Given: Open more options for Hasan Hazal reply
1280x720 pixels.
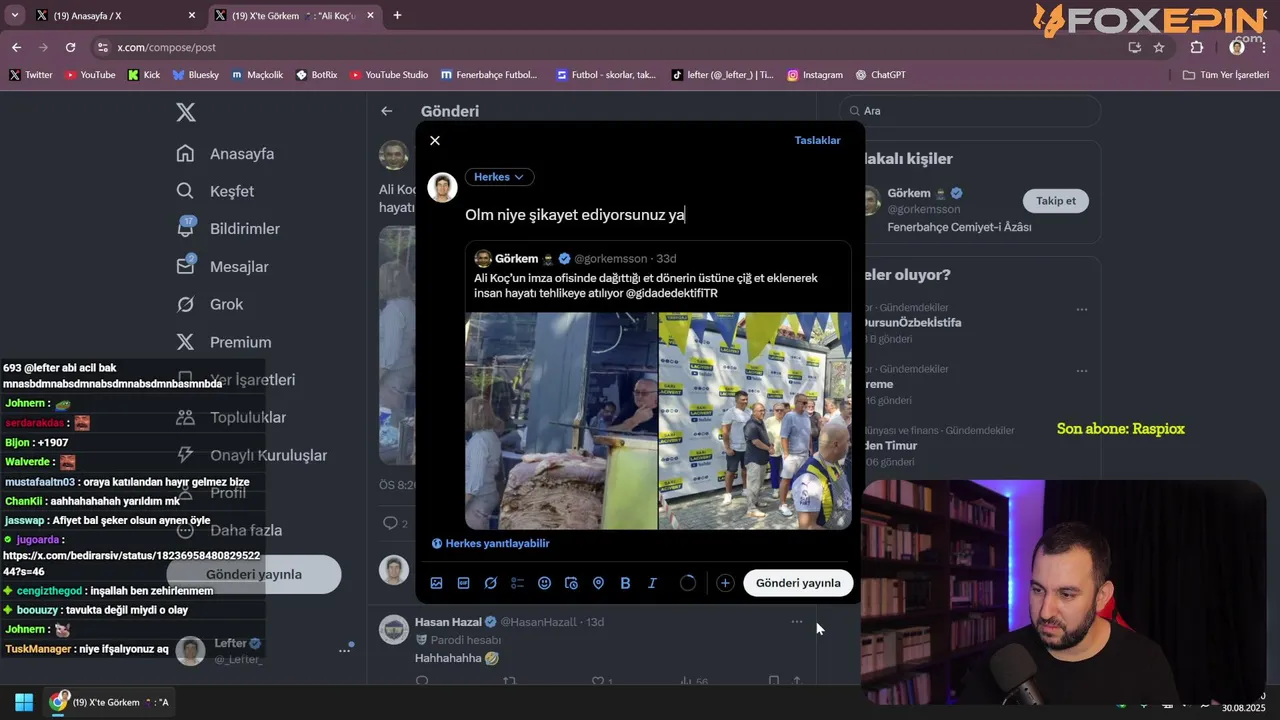Looking at the screenshot, I should point(797,622).
